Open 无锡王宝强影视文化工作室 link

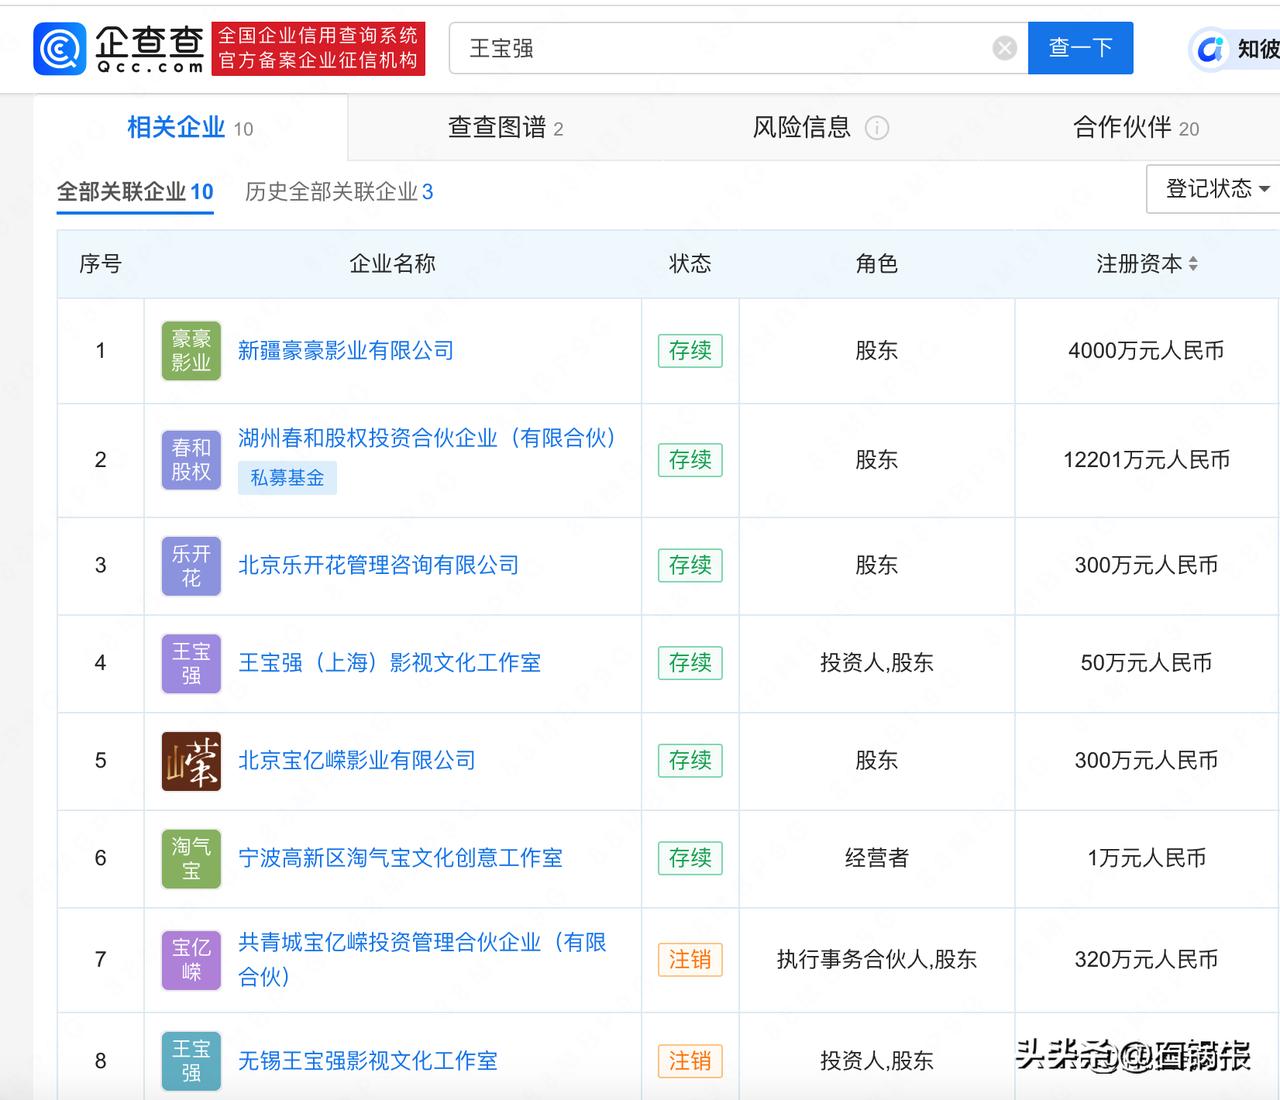(x=368, y=1061)
